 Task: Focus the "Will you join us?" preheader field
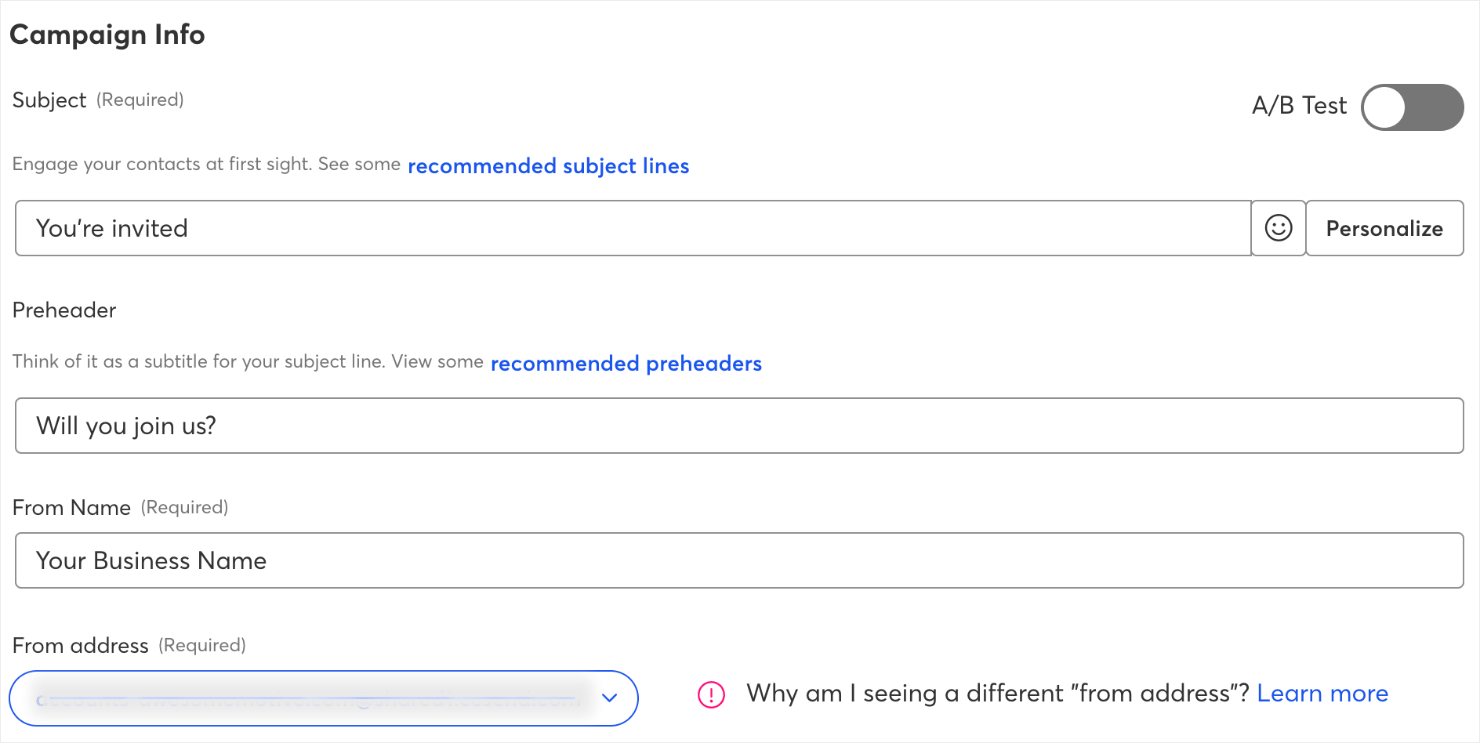pos(739,426)
